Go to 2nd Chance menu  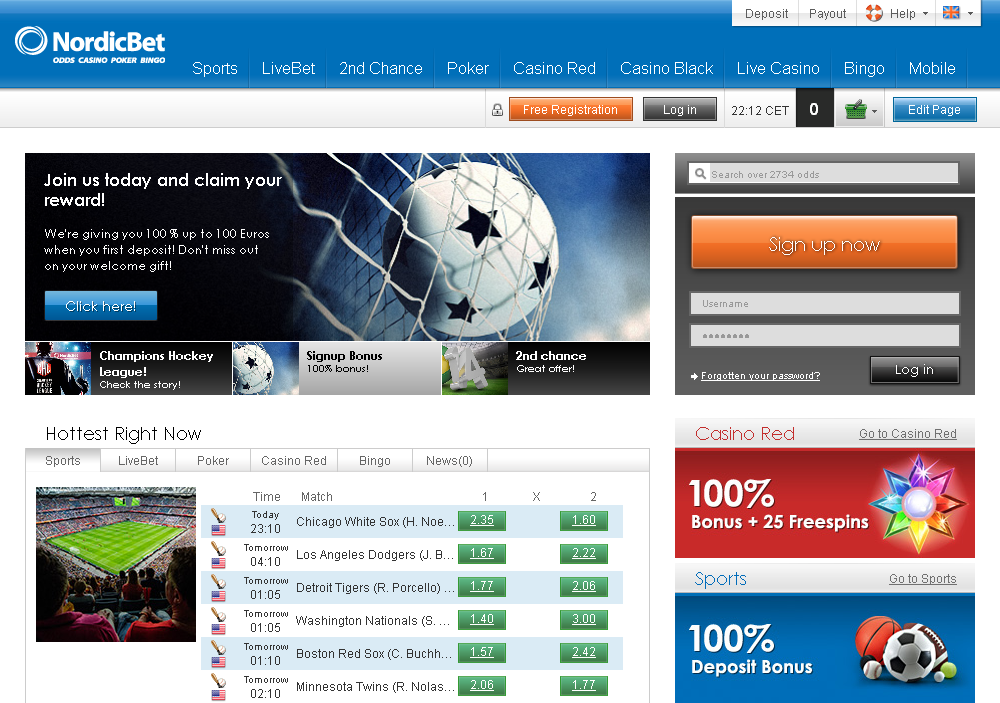(381, 68)
